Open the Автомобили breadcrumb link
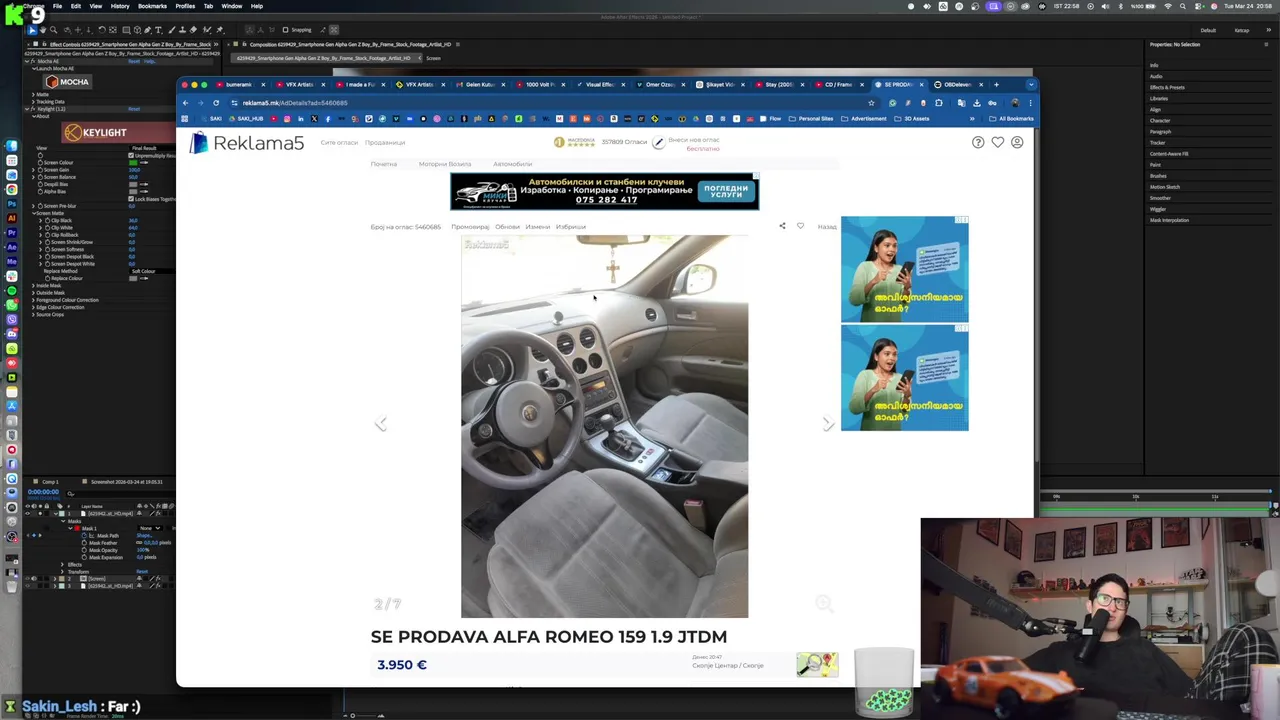The width and height of the screenshot is (1280, 720). (512, 164)
